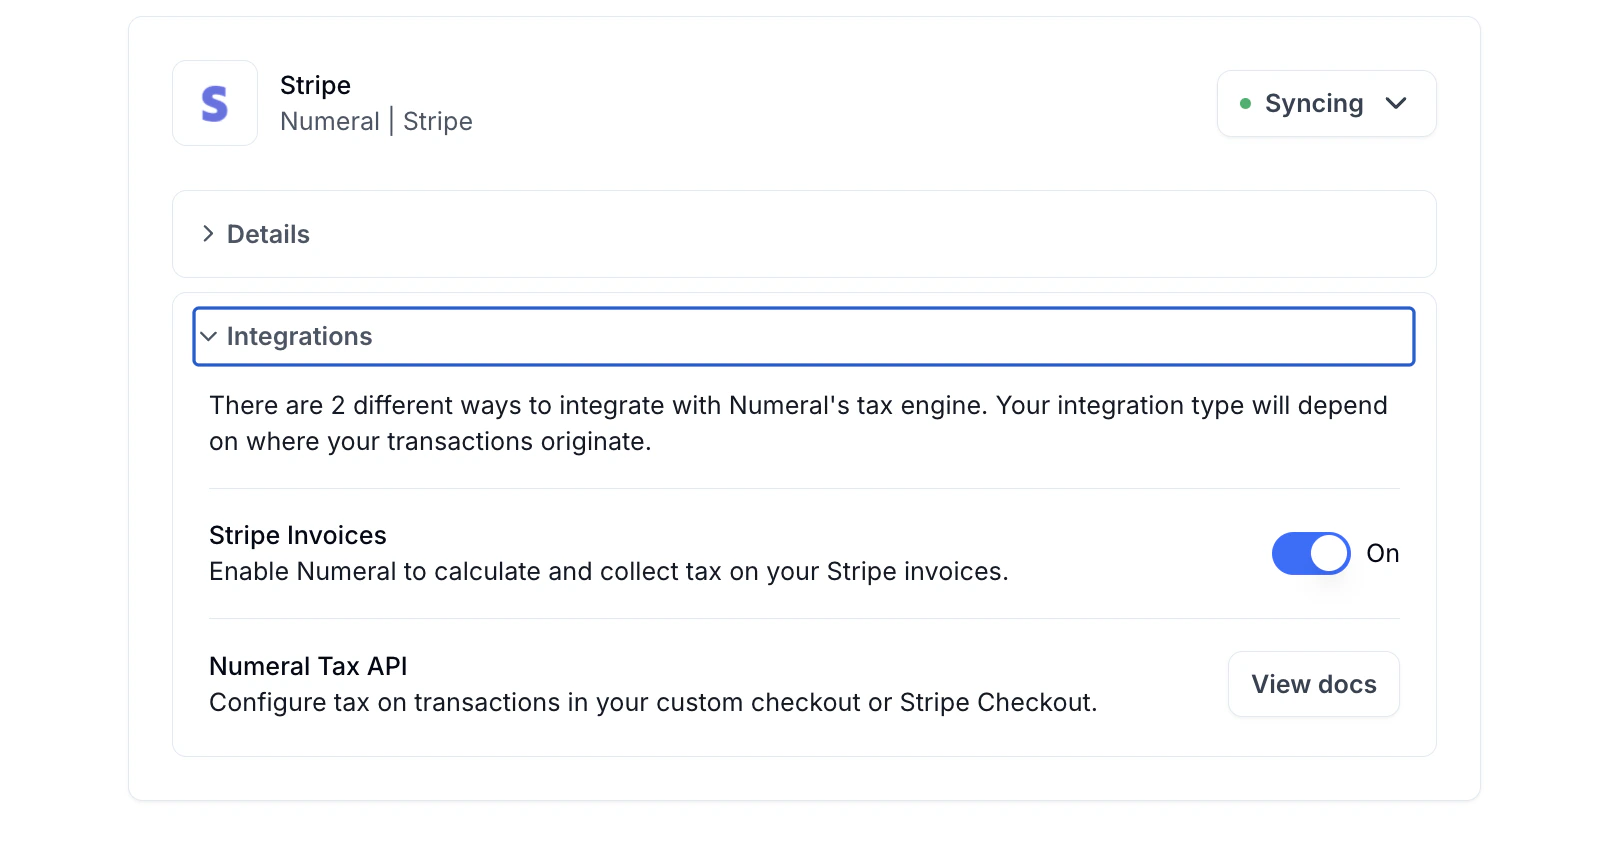
Task: Select the Stripe Invoices heading text
Action: point(297,535)
